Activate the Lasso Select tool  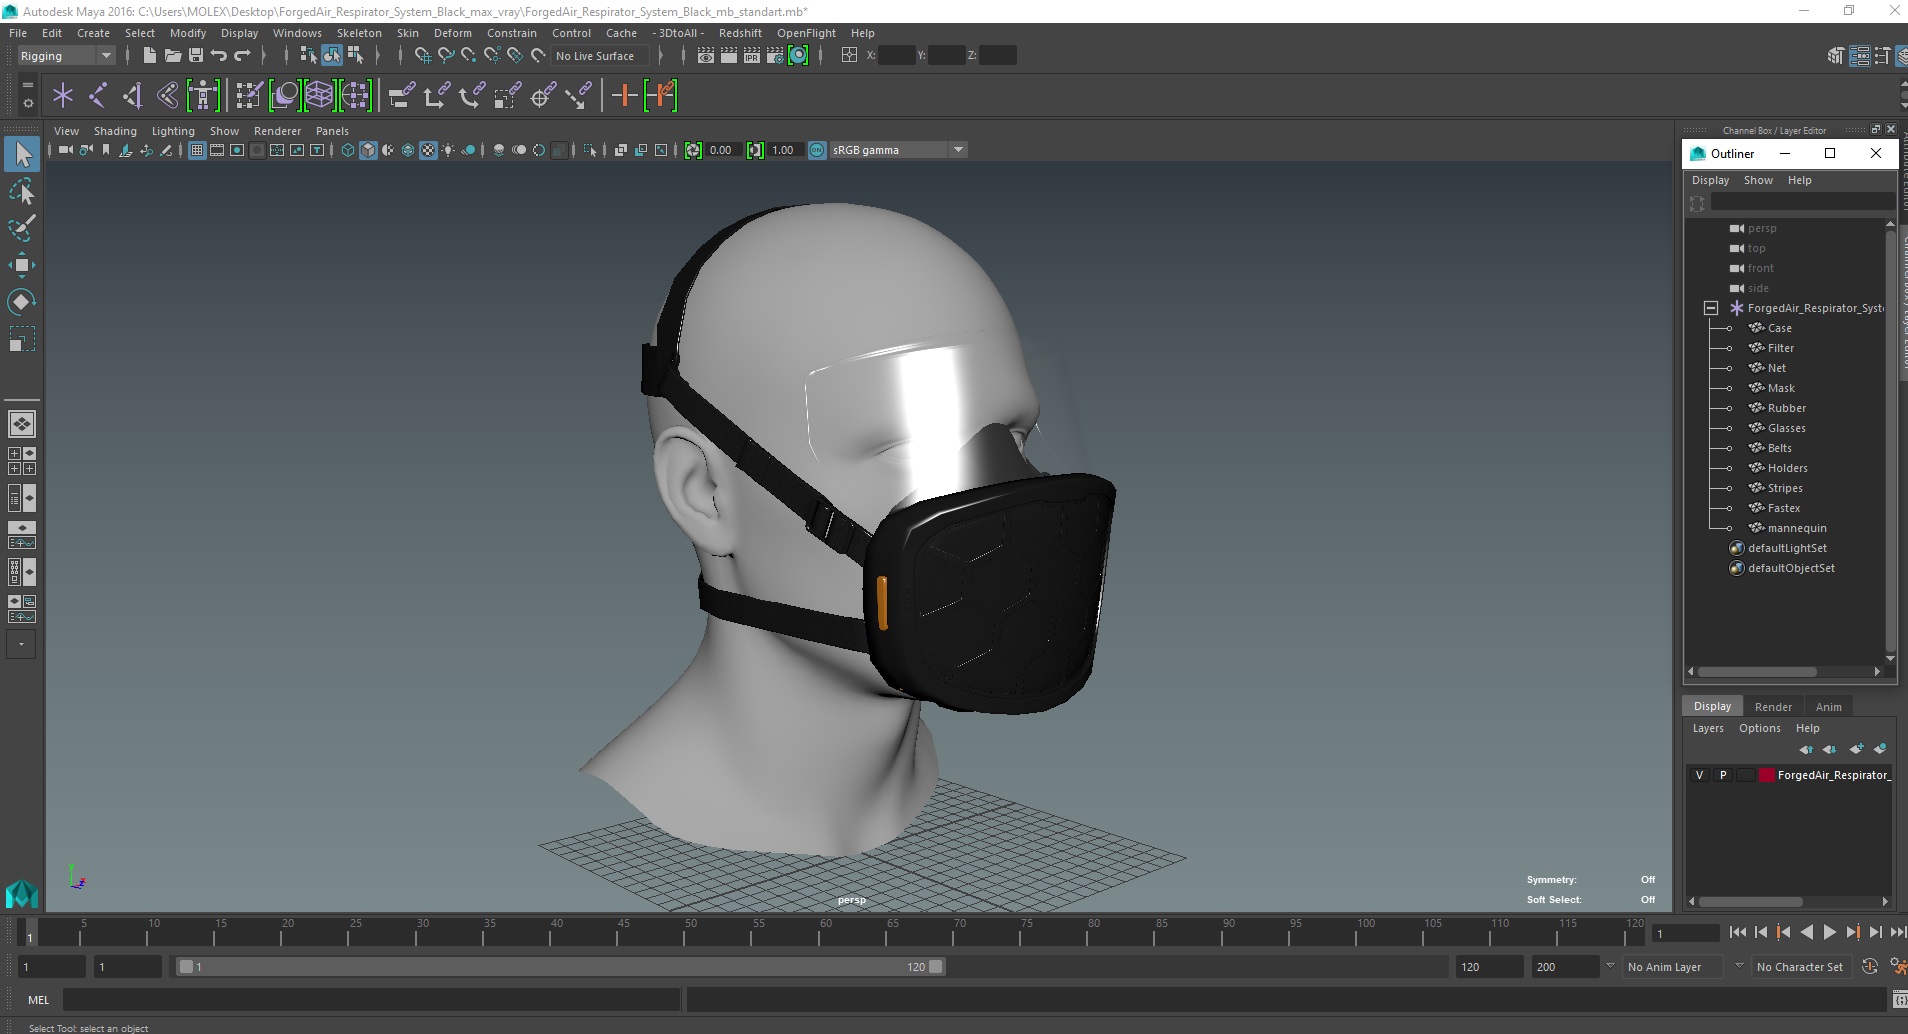coord(22,191)
